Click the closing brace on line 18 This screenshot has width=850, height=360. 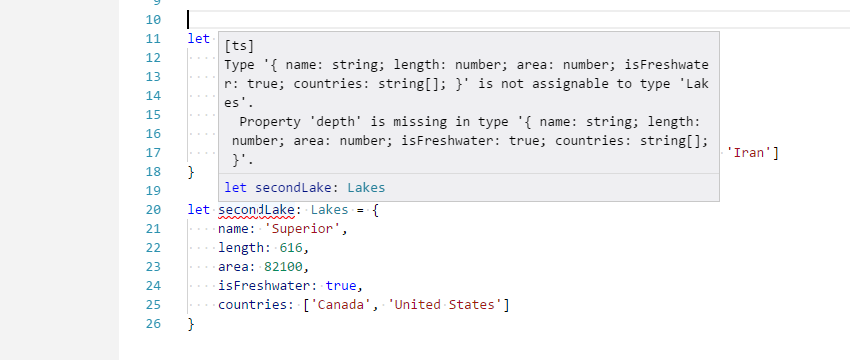click(191, 171)
